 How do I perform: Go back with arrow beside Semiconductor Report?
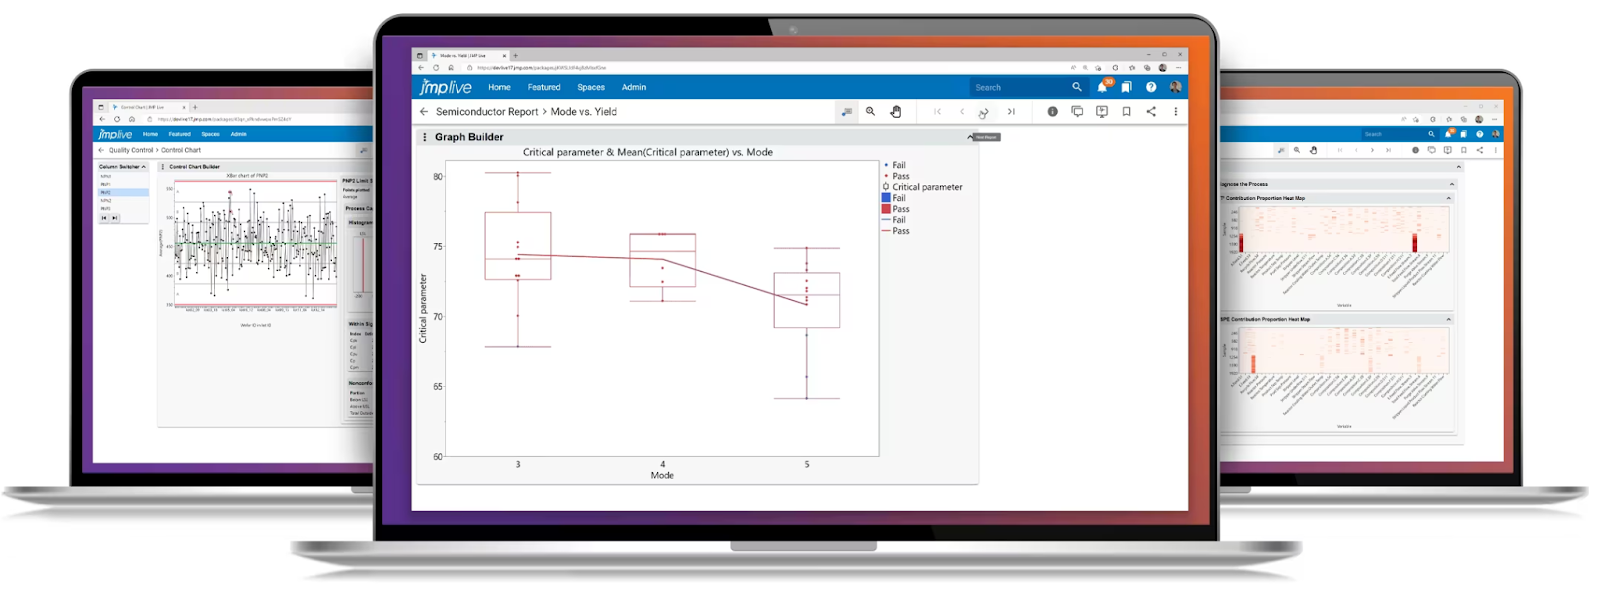point(424,112)
